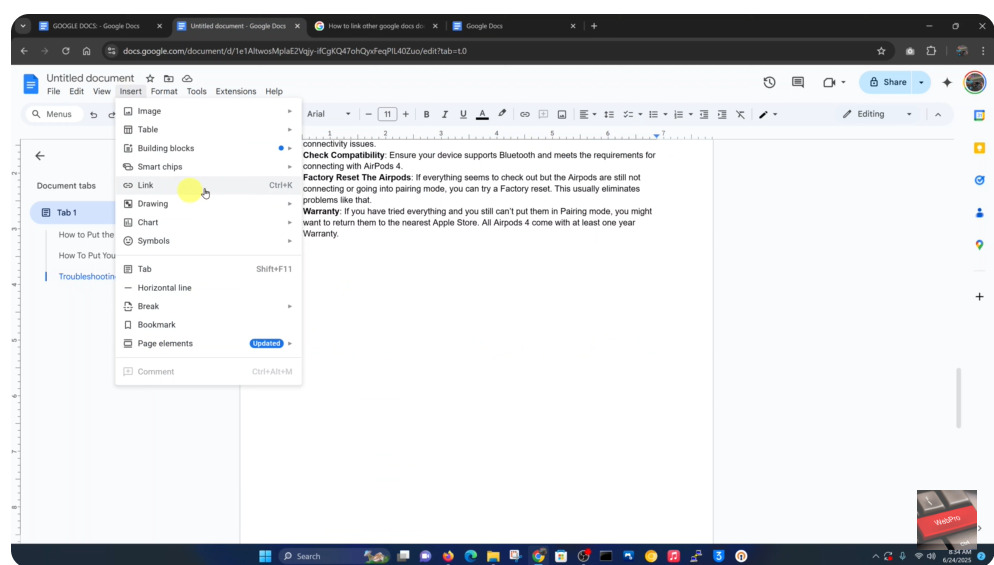
Task: Click the Share button
Action: point(886,82)
